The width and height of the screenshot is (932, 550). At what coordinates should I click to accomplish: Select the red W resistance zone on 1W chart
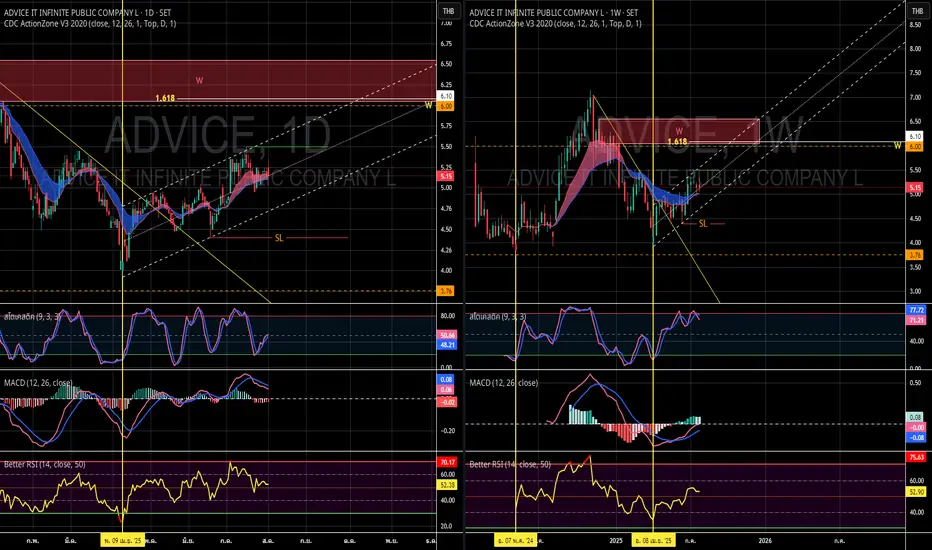[679, 131]
